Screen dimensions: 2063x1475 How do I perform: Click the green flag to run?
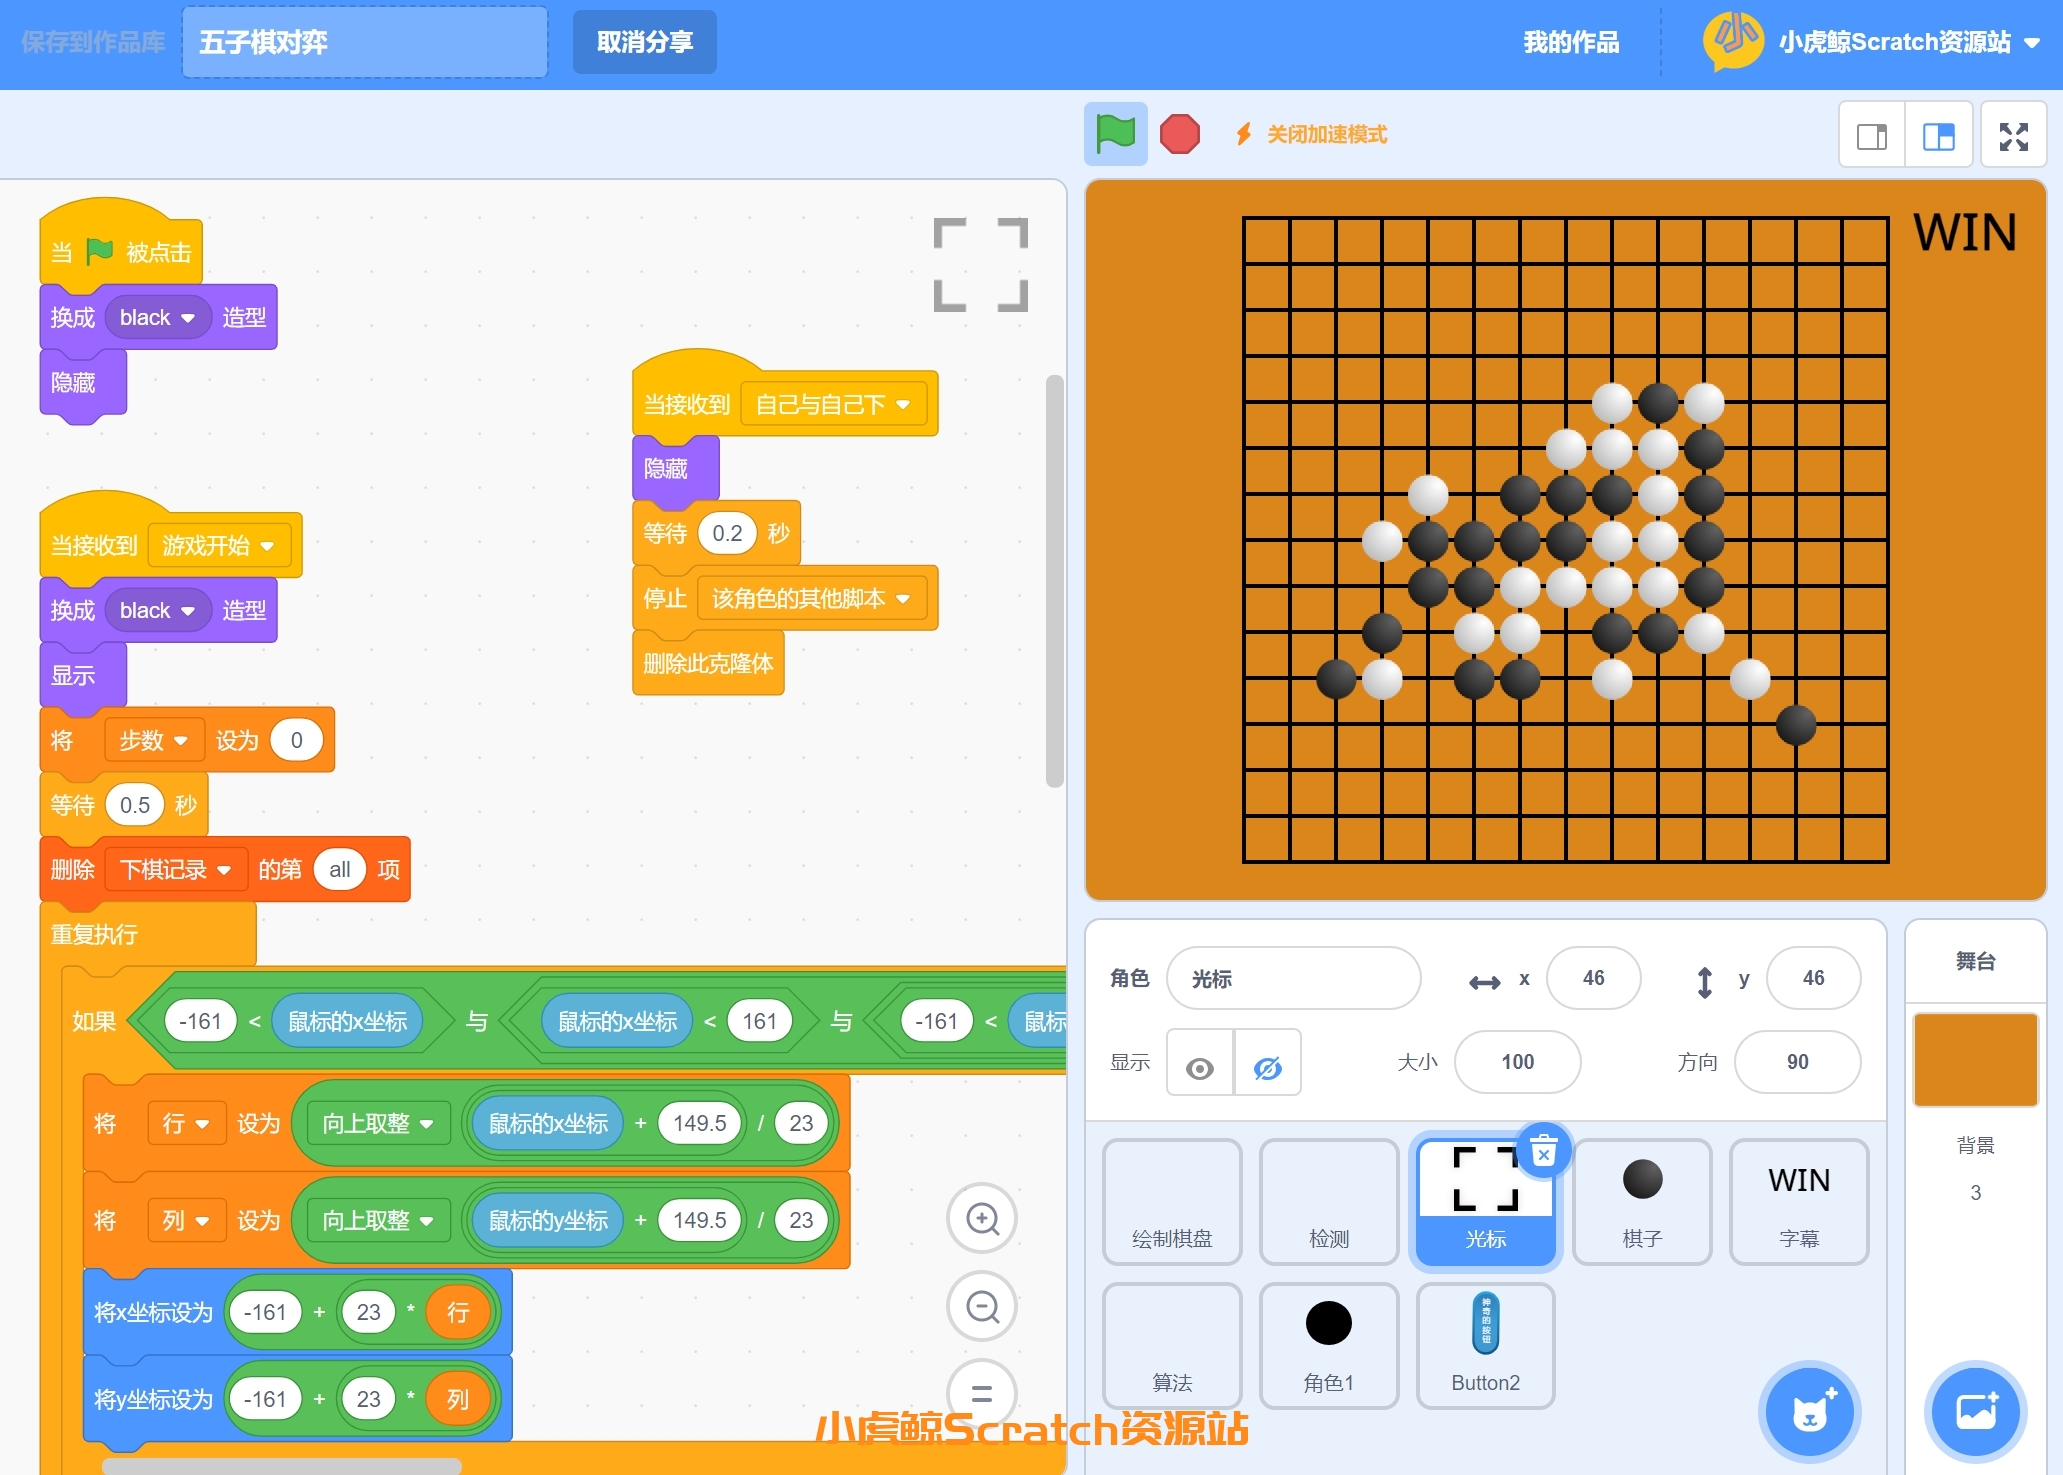coord(1115,134)
